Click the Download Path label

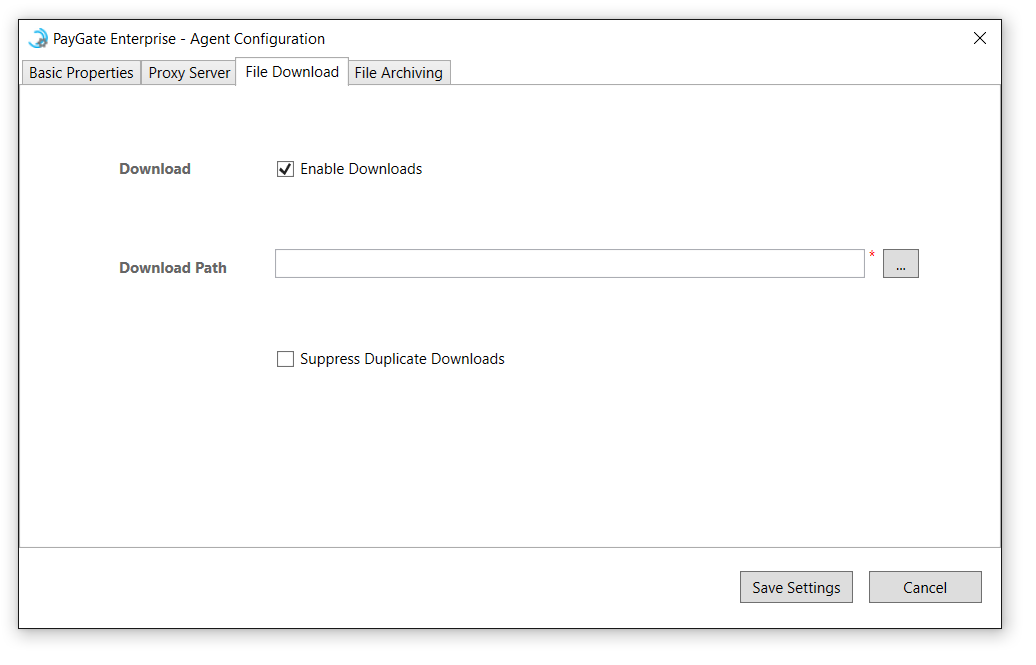(173, 268)
